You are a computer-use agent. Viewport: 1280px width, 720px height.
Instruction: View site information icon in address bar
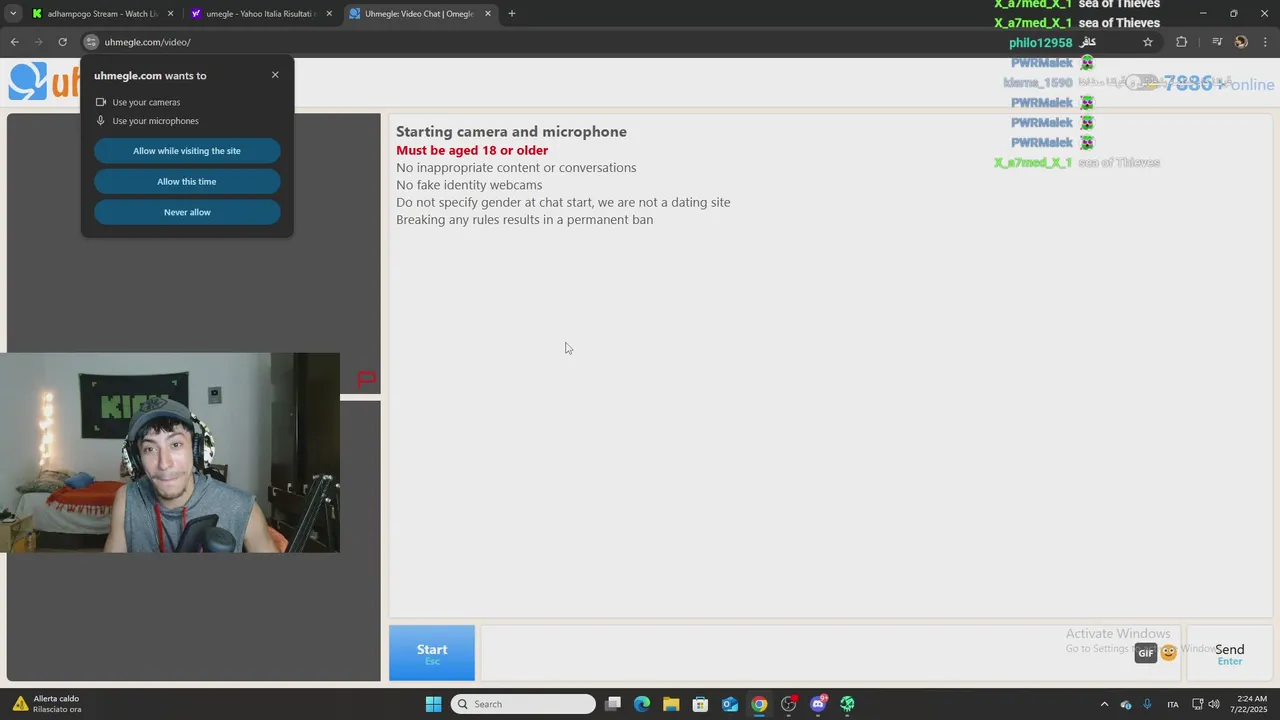[x=91, y=42]
